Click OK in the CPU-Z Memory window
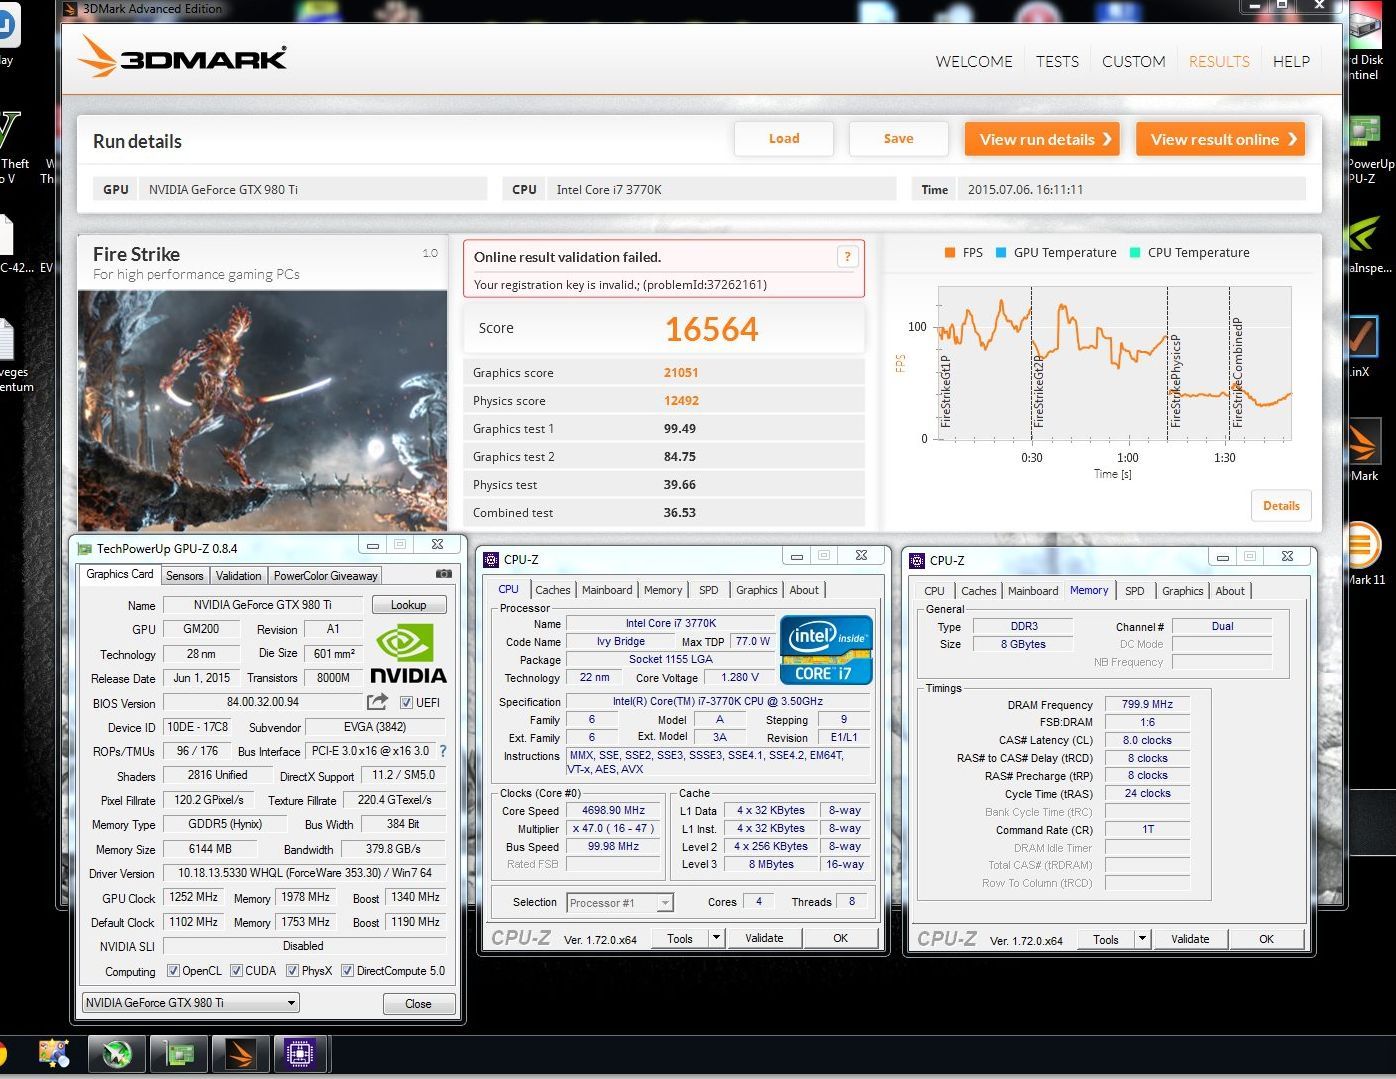Viewport: 1396px width, 1079px height. coord(1266,939)
